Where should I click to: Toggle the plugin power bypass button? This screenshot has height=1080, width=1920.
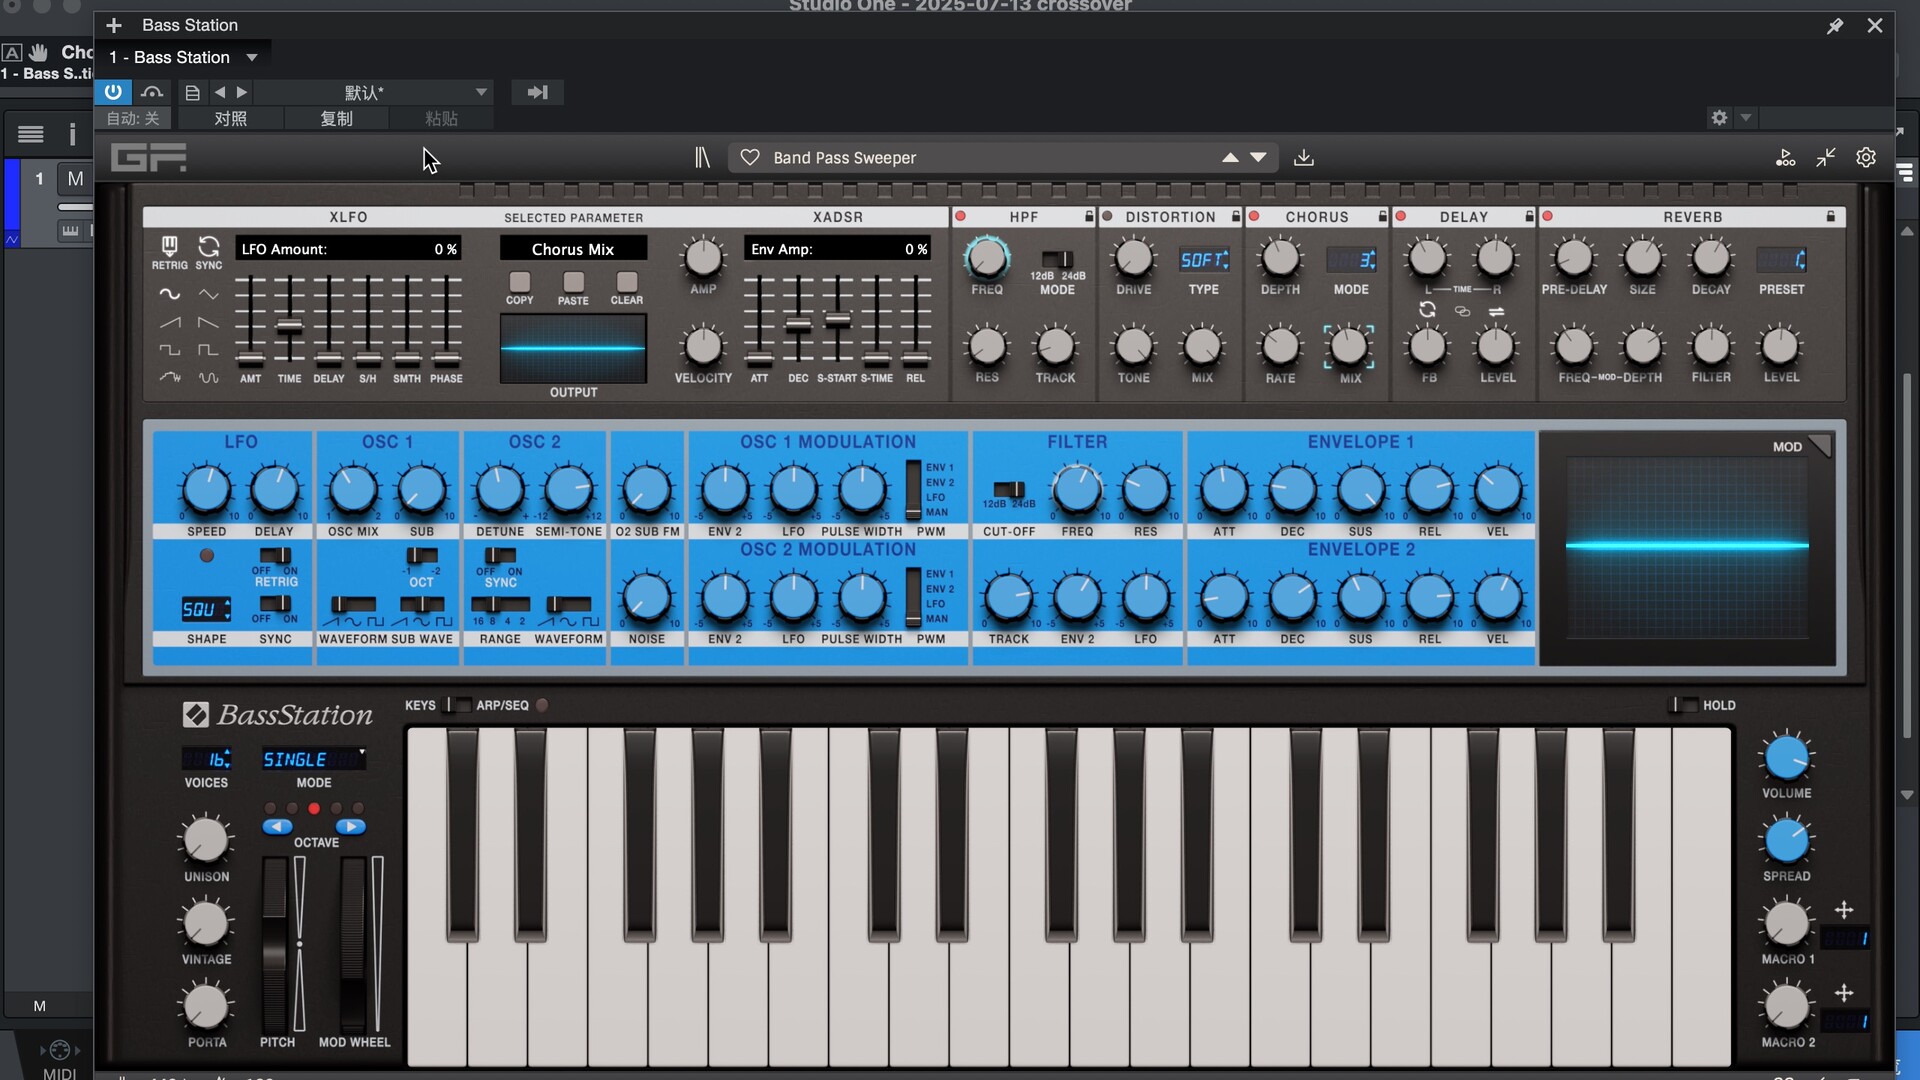tap(113, 92)
